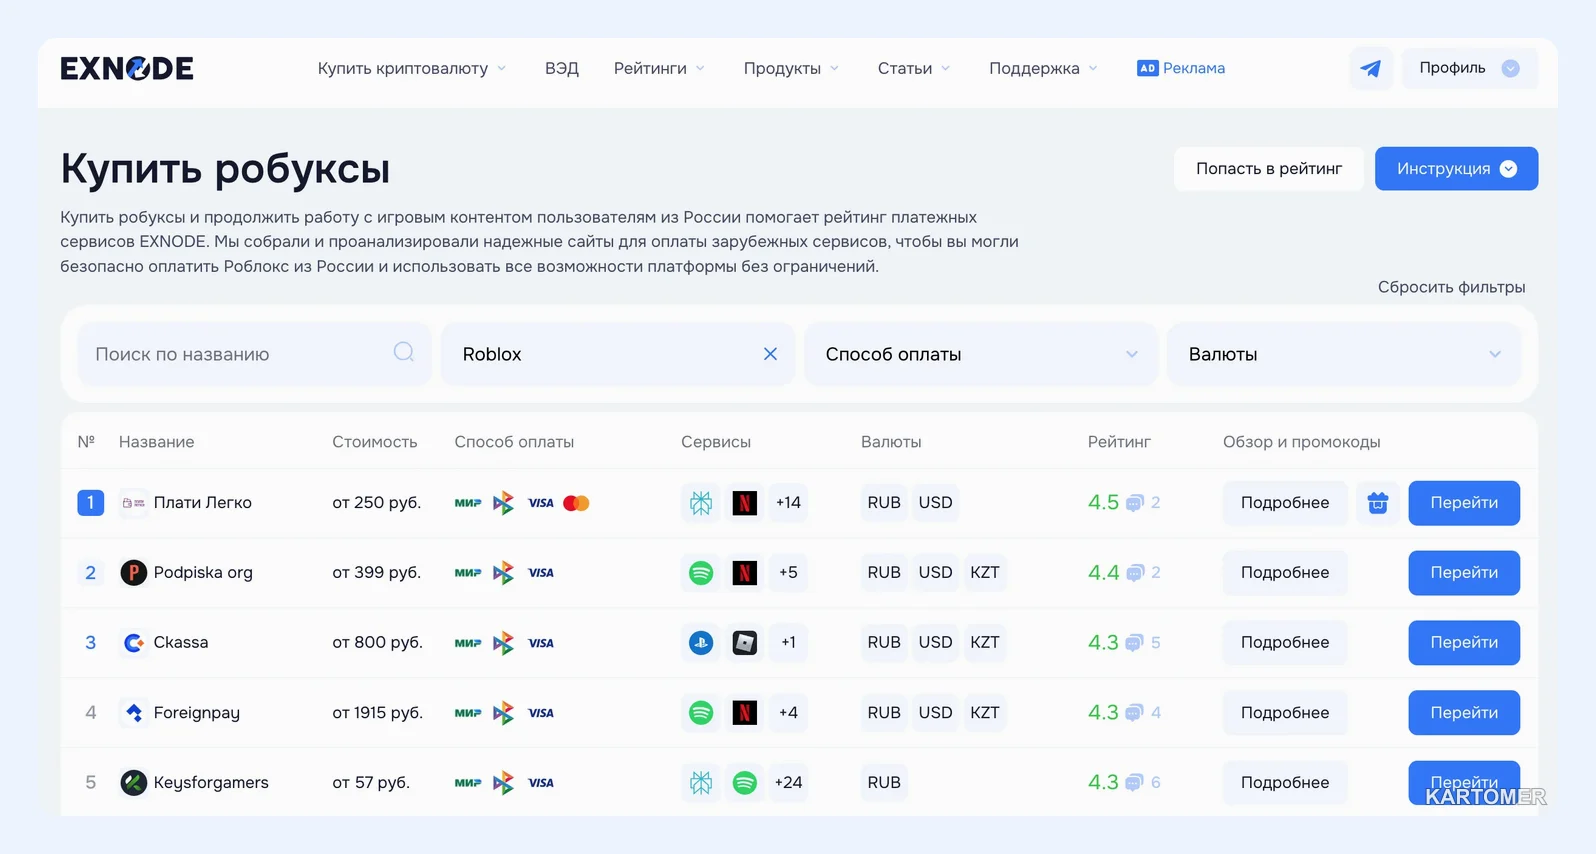This screenshot has width=1596, height=854.
Task: Click the KZT currency tag for Podpiska org
Action: click(x=985, y=573)
